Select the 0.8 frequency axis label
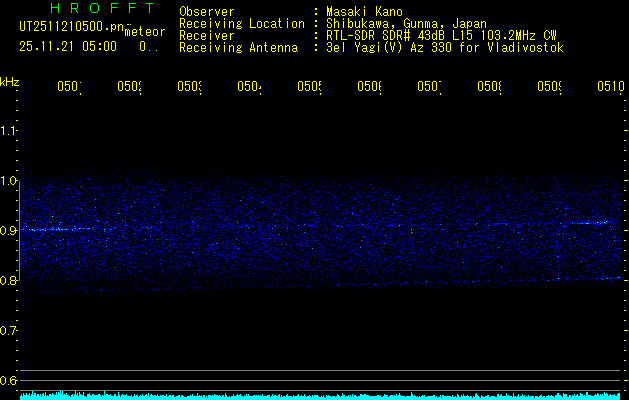This screenshot has height=400, width=629. point(9,281)
